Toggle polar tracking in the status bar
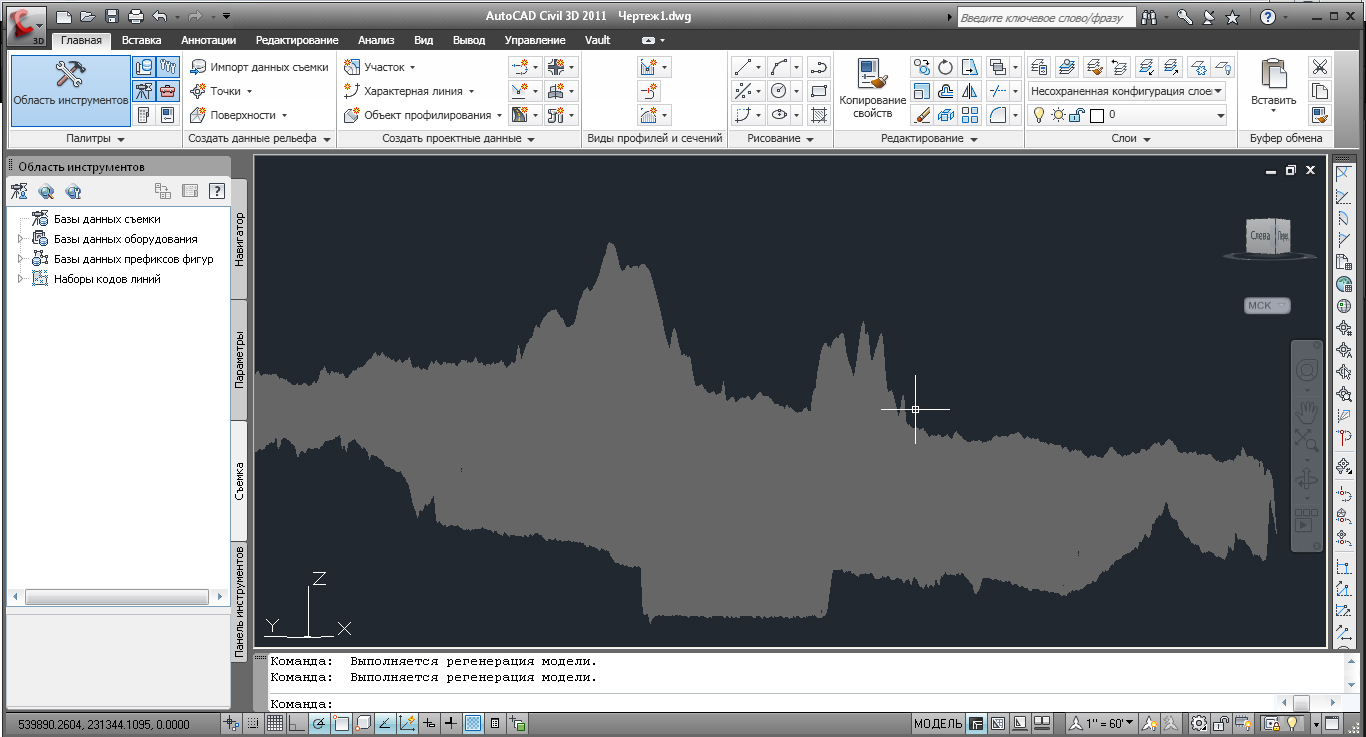This screenshot has height=737, width=1366. (320, 723)
